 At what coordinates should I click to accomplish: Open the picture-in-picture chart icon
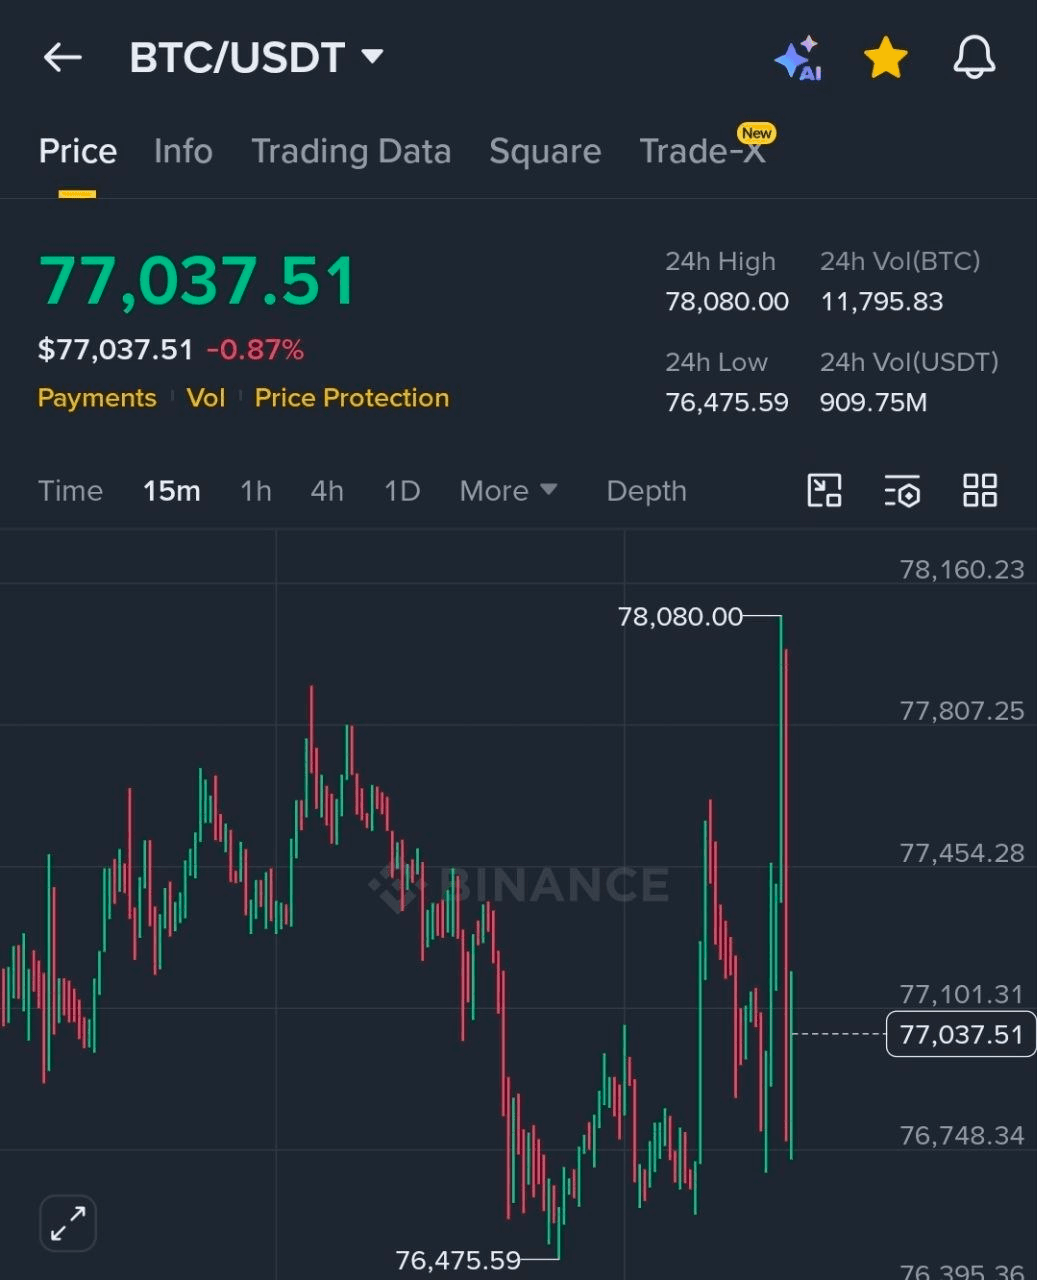point(824,491)
